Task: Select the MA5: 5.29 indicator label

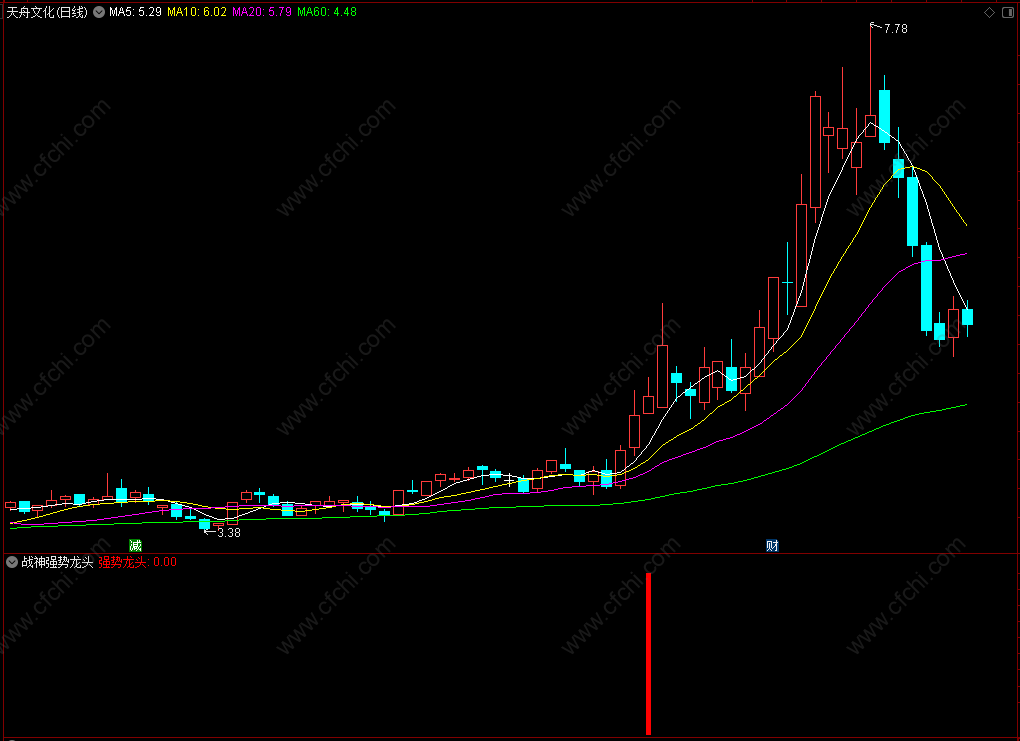Action: [135, 12]
